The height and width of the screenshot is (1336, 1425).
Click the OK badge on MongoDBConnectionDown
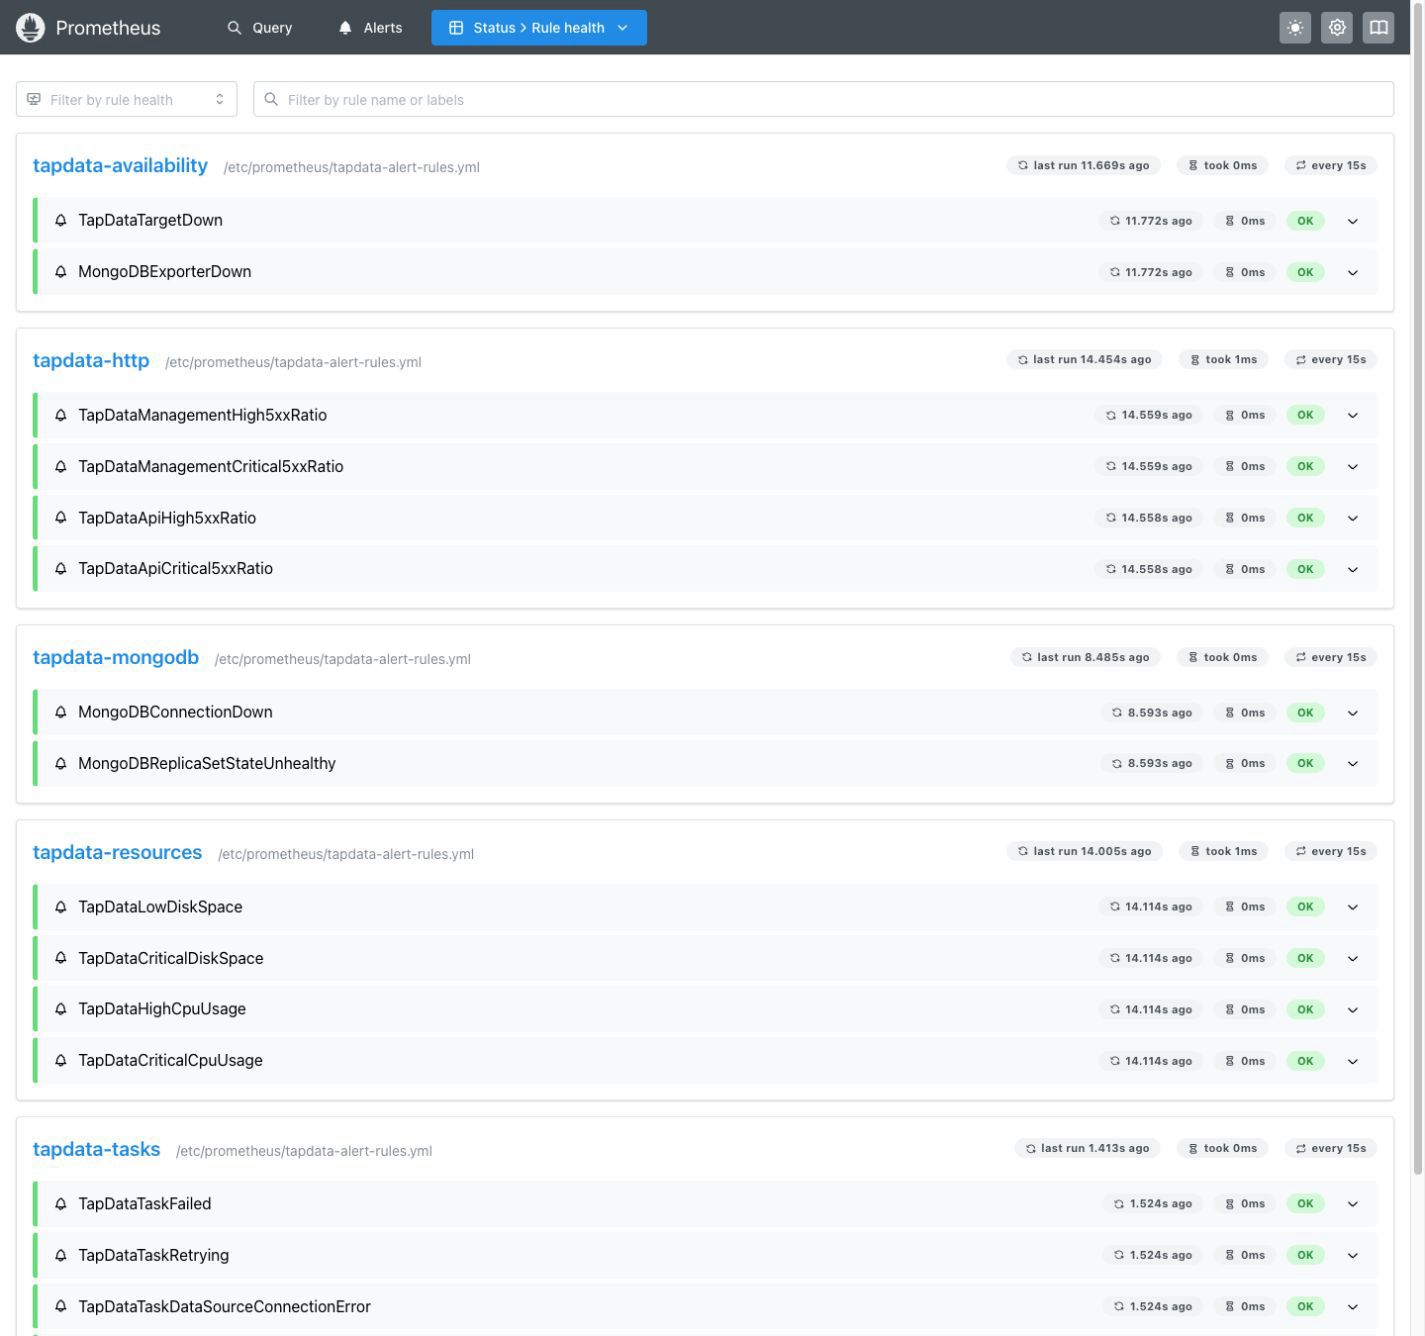click(x=1305, y=713)
